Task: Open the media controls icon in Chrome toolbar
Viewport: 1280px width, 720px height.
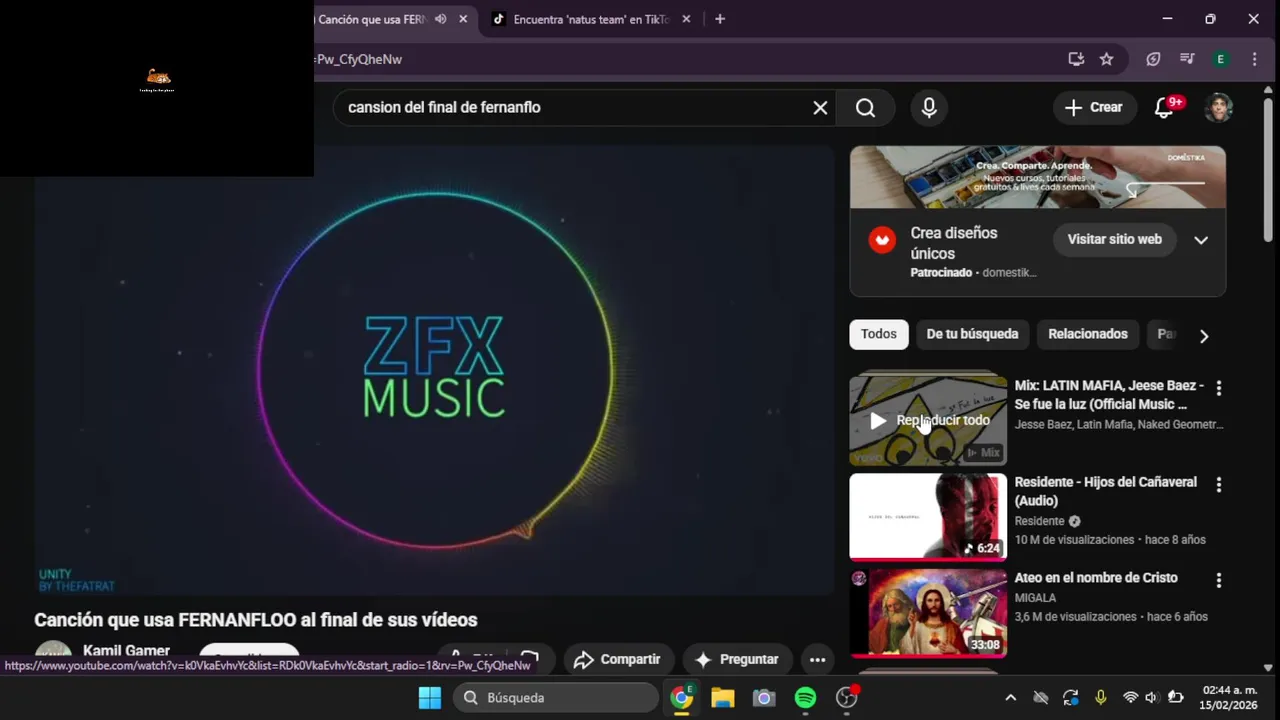Action: coord(1187,59)
